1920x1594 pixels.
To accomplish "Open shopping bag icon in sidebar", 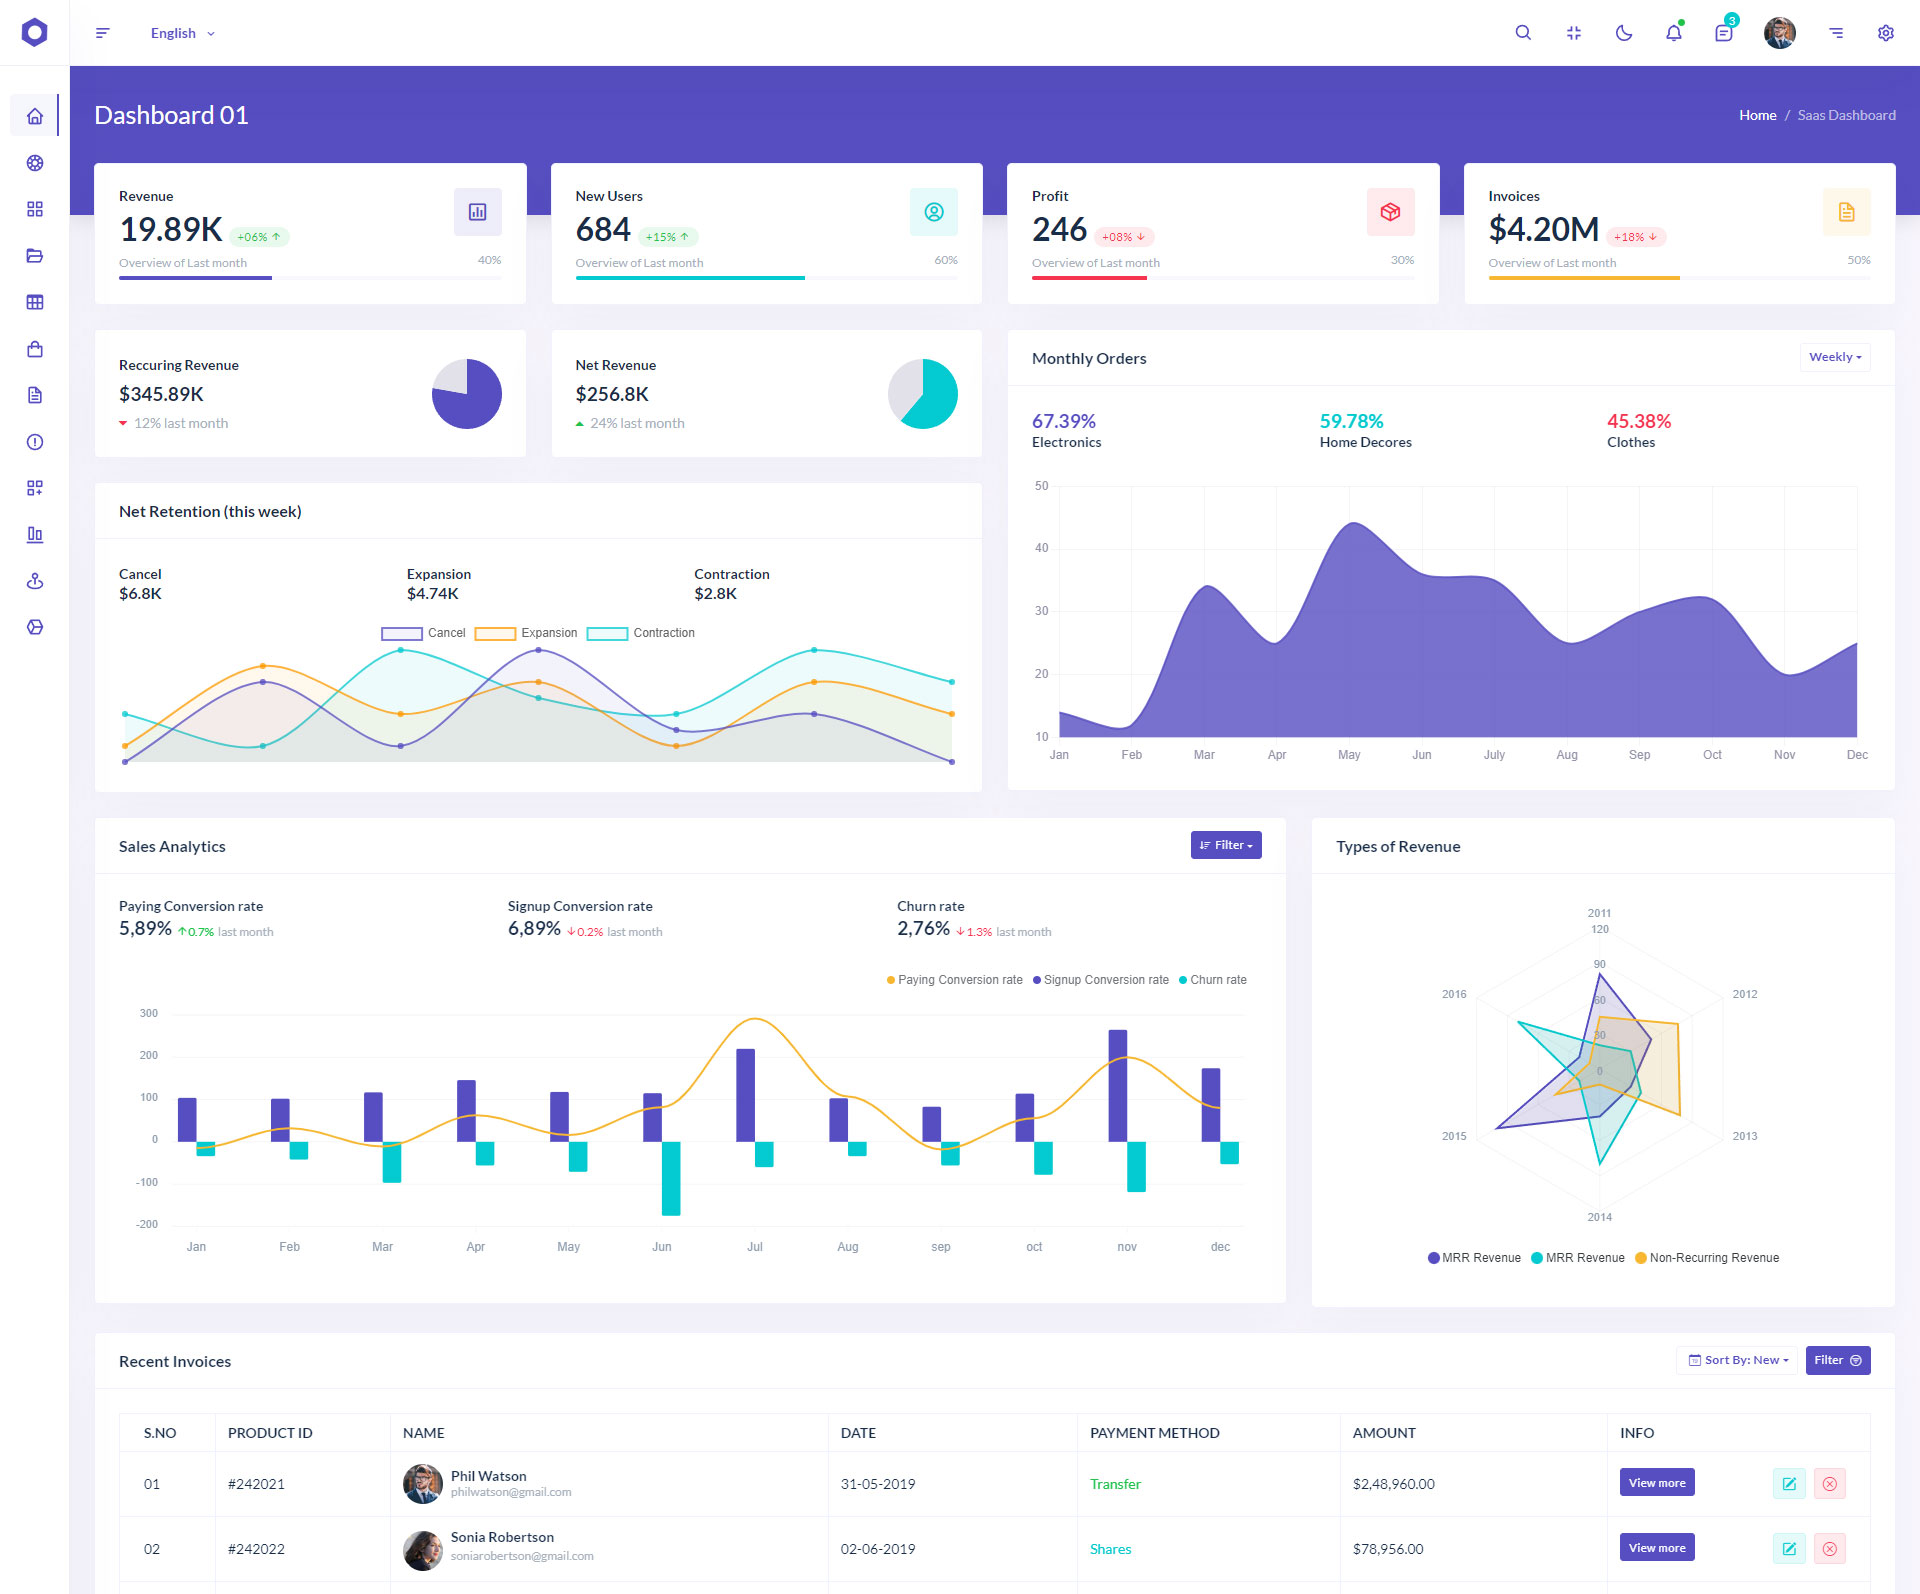I will (x=35, y=349).
